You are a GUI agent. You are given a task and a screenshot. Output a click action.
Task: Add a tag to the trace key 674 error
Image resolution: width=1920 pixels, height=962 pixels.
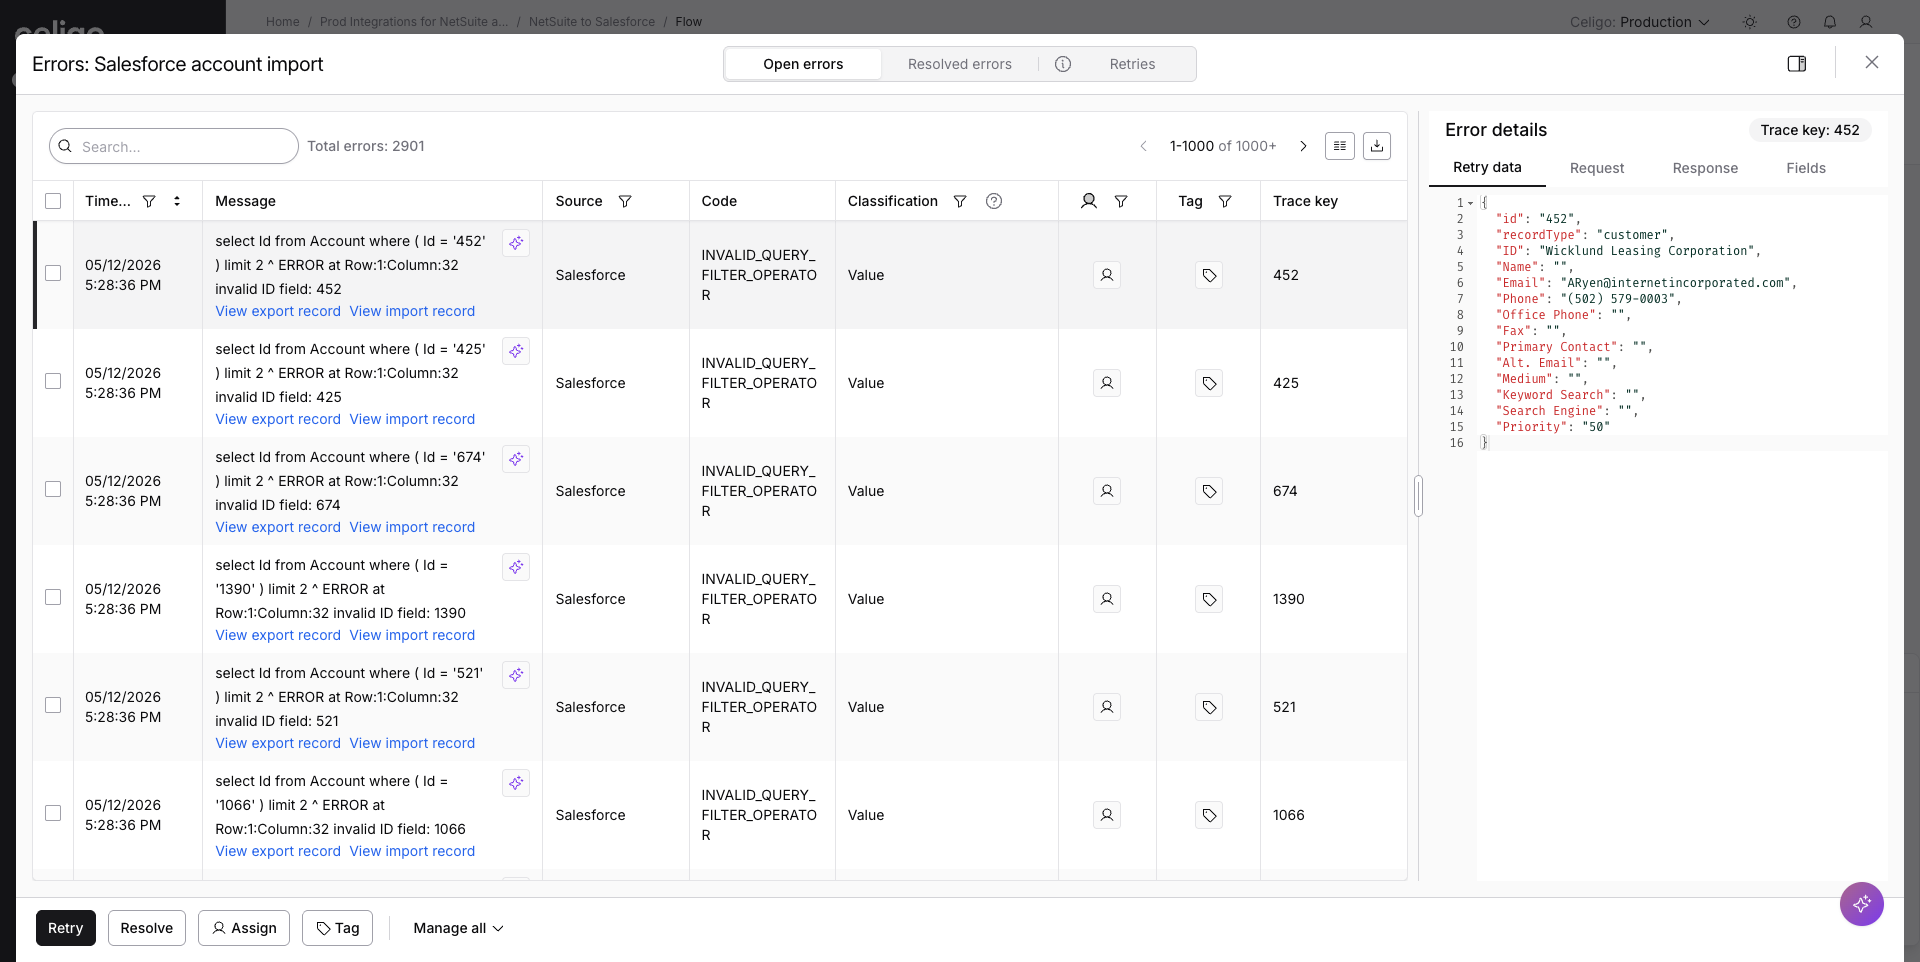pyautogui.click(x=1209, y=491)
